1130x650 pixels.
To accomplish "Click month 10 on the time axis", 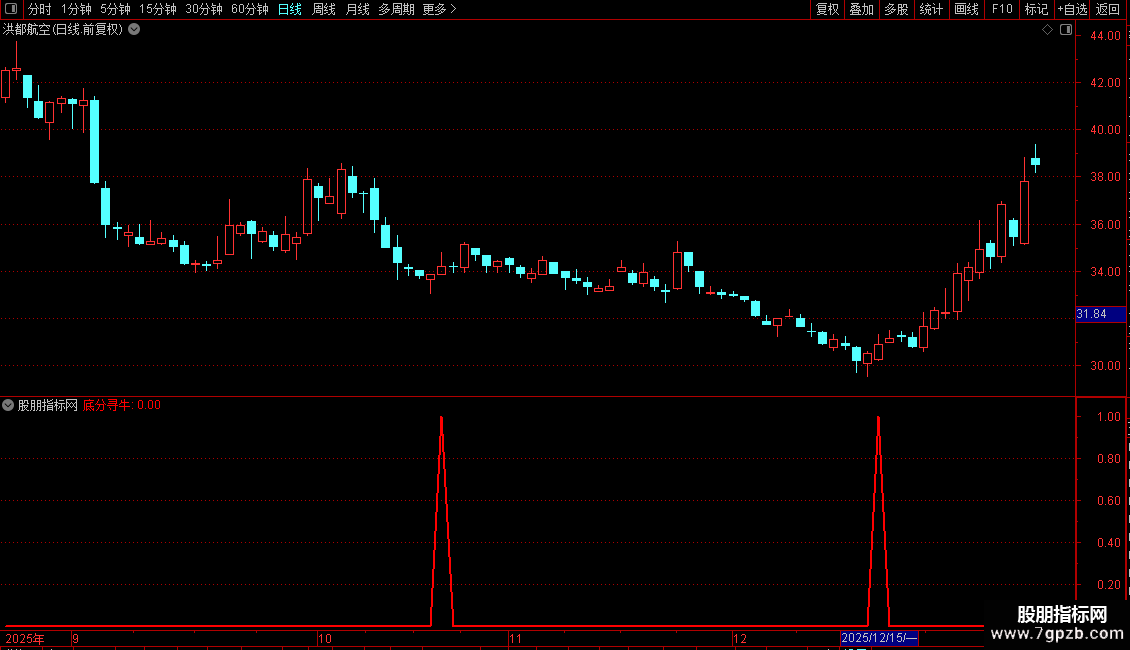I will point(324,638).
